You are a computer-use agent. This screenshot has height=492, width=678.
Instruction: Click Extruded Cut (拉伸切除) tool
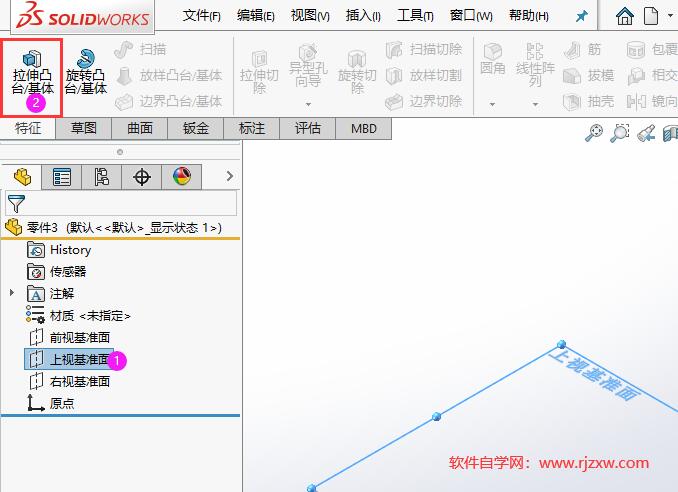(259, 73)
